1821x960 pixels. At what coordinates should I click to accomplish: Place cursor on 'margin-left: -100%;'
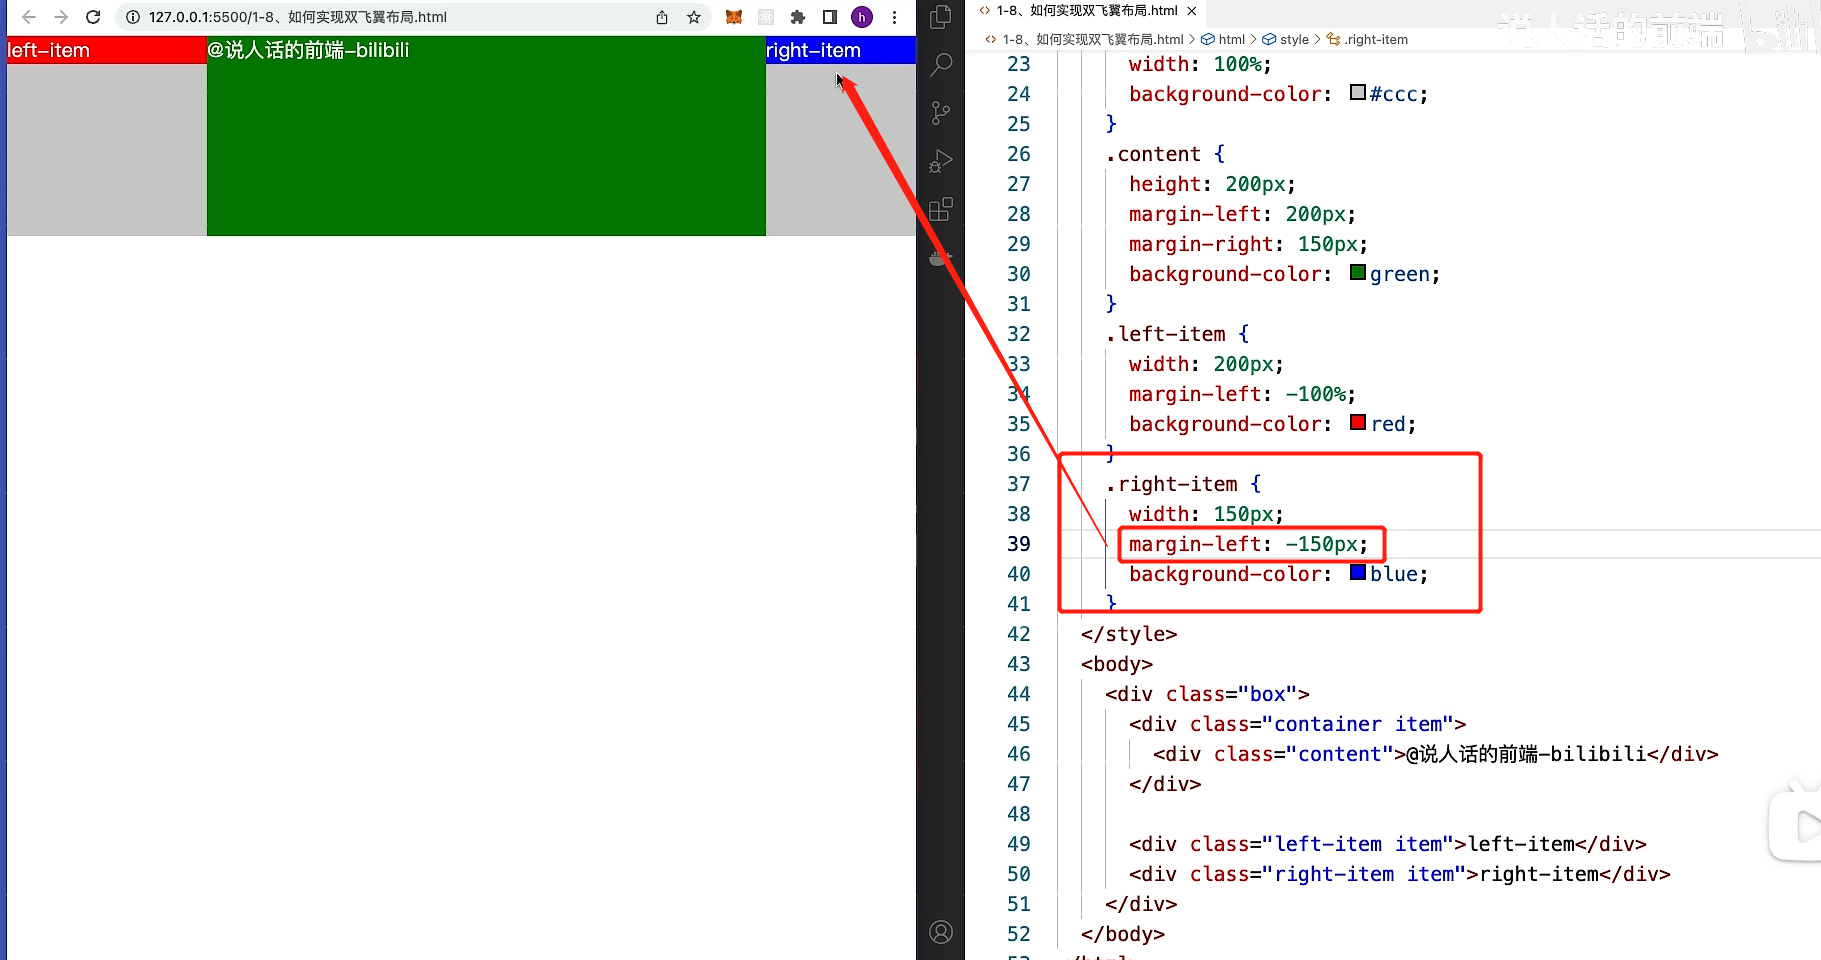1242,394
